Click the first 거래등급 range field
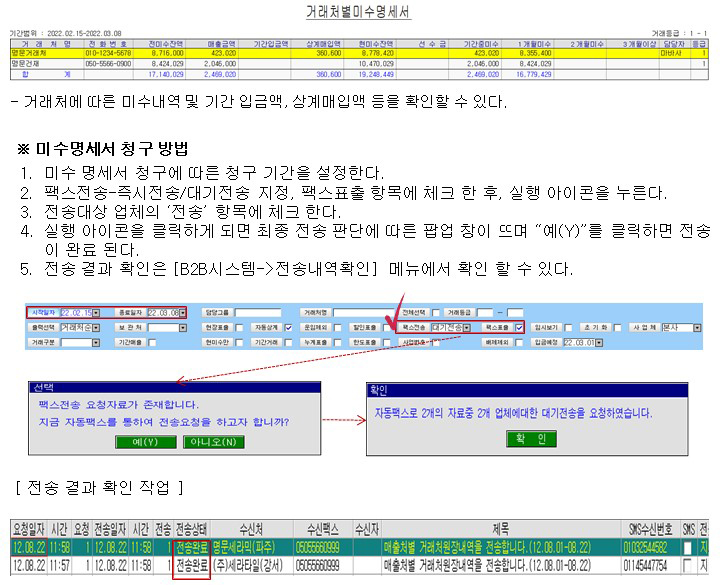The width and height of the screenshot is (720, 585). point(485,313)
